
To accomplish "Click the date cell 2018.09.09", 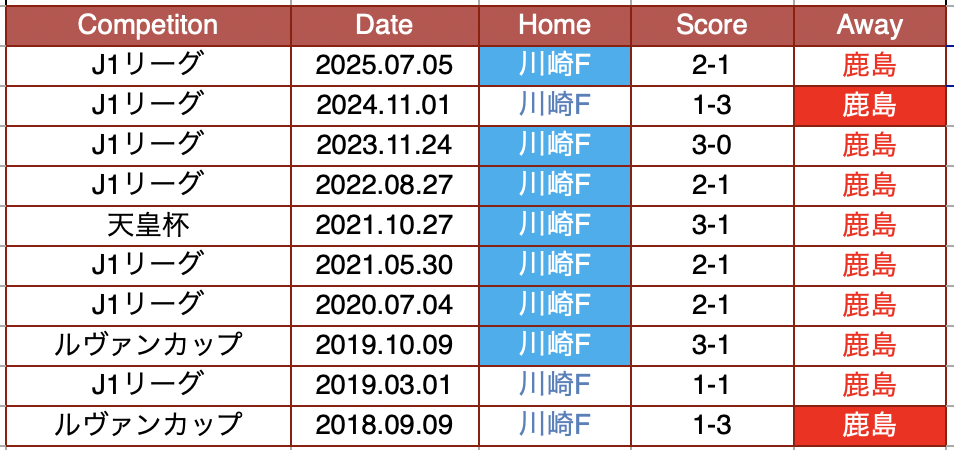I will point(384,425).
